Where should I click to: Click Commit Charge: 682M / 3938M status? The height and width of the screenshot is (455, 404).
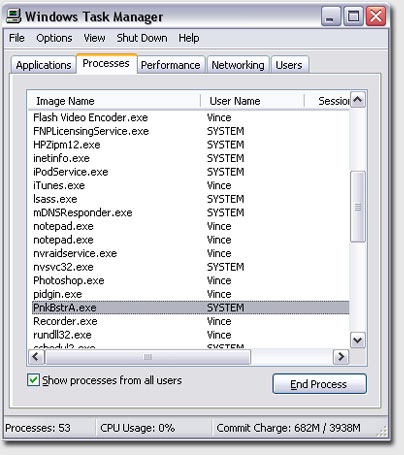(x=289, y=428)
